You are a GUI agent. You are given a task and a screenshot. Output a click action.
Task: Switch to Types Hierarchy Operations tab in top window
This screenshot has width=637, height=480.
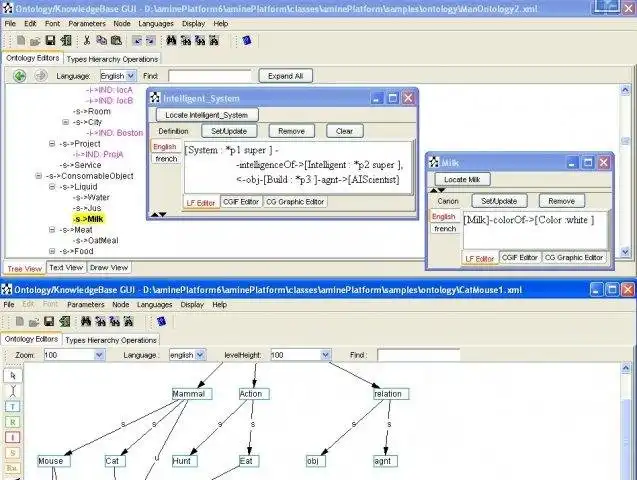point(112,59)
